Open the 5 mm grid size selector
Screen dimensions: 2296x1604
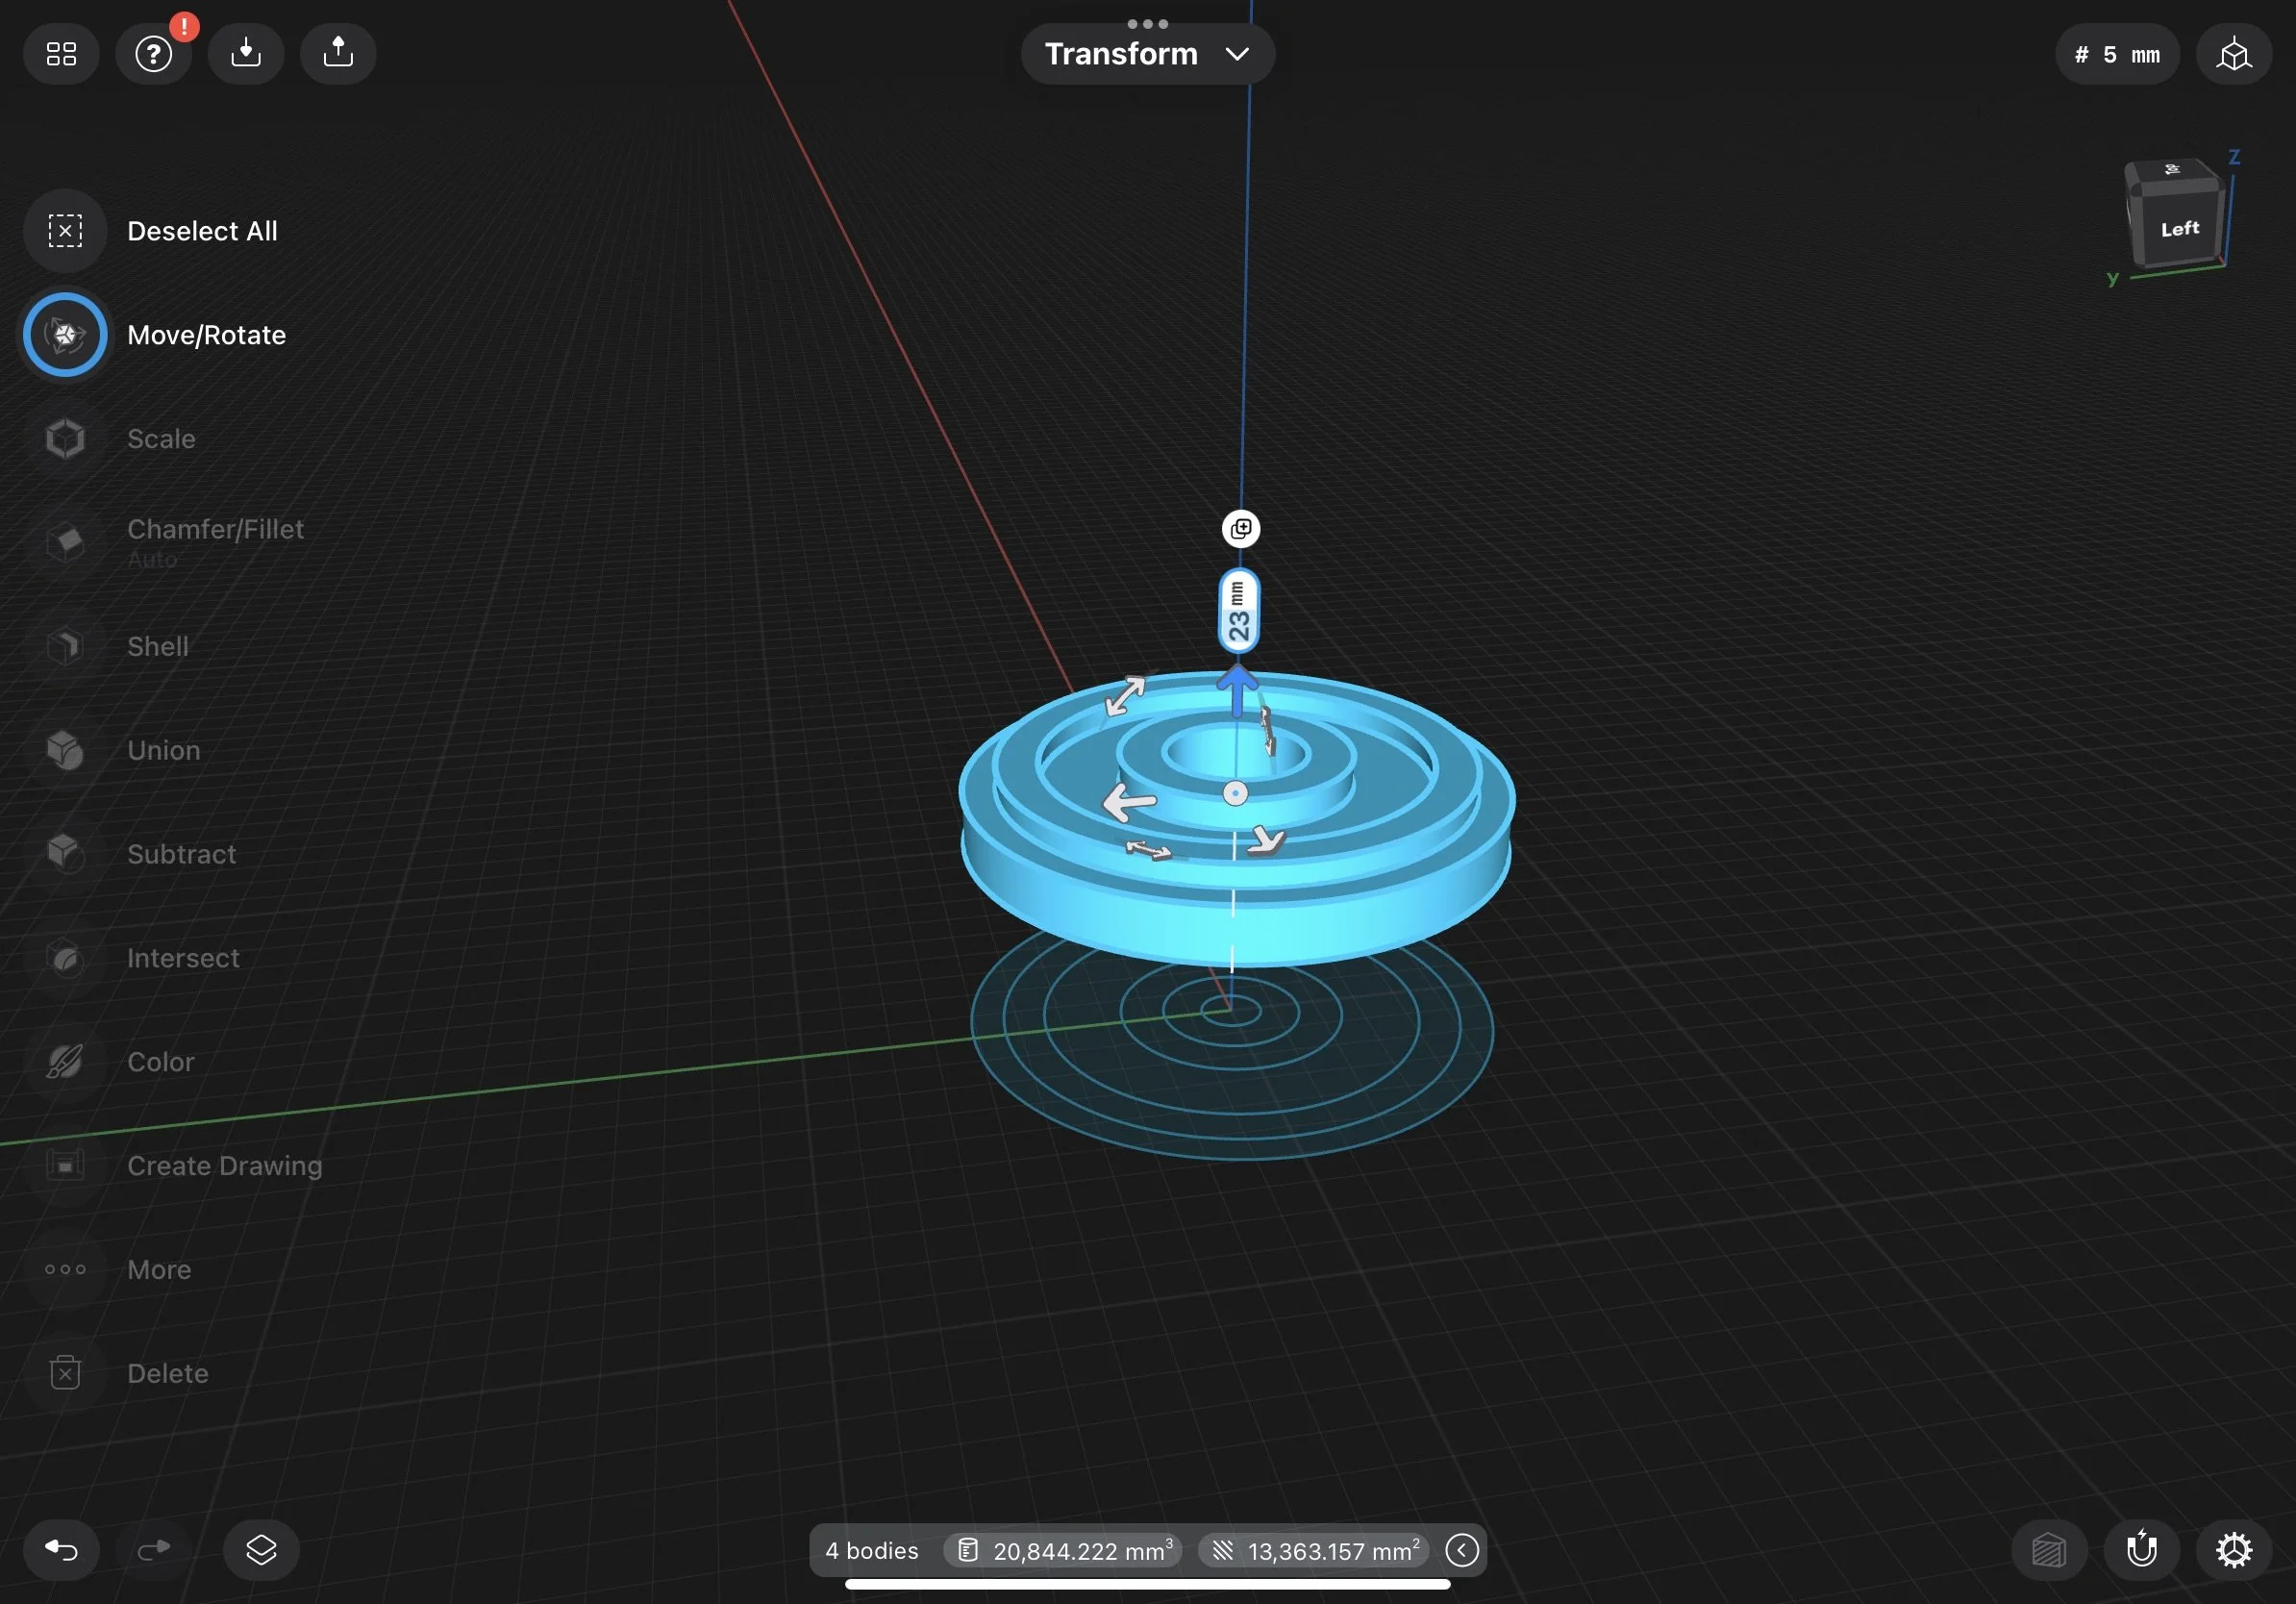point(2117,54)
